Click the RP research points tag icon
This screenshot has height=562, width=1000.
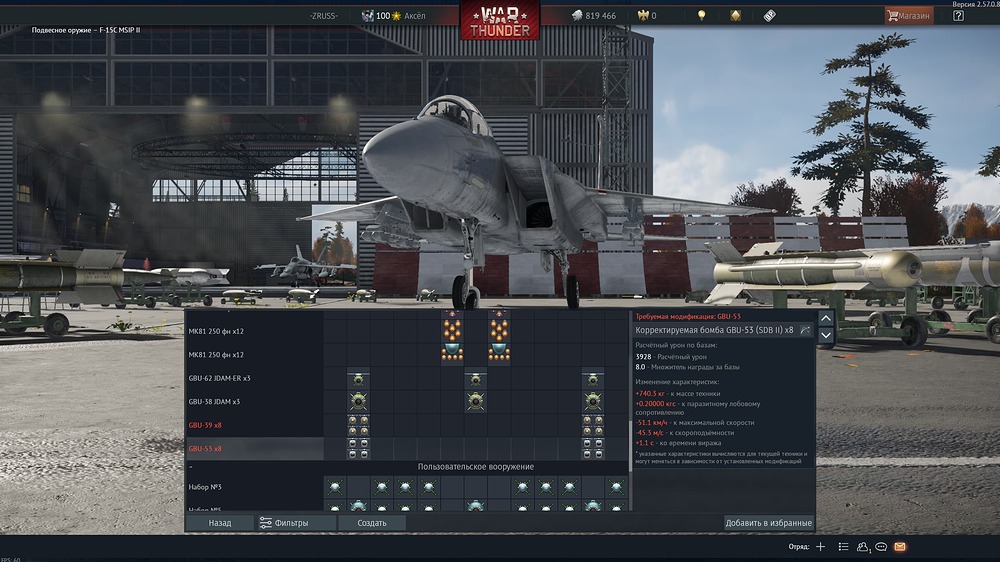click(770, 16)
